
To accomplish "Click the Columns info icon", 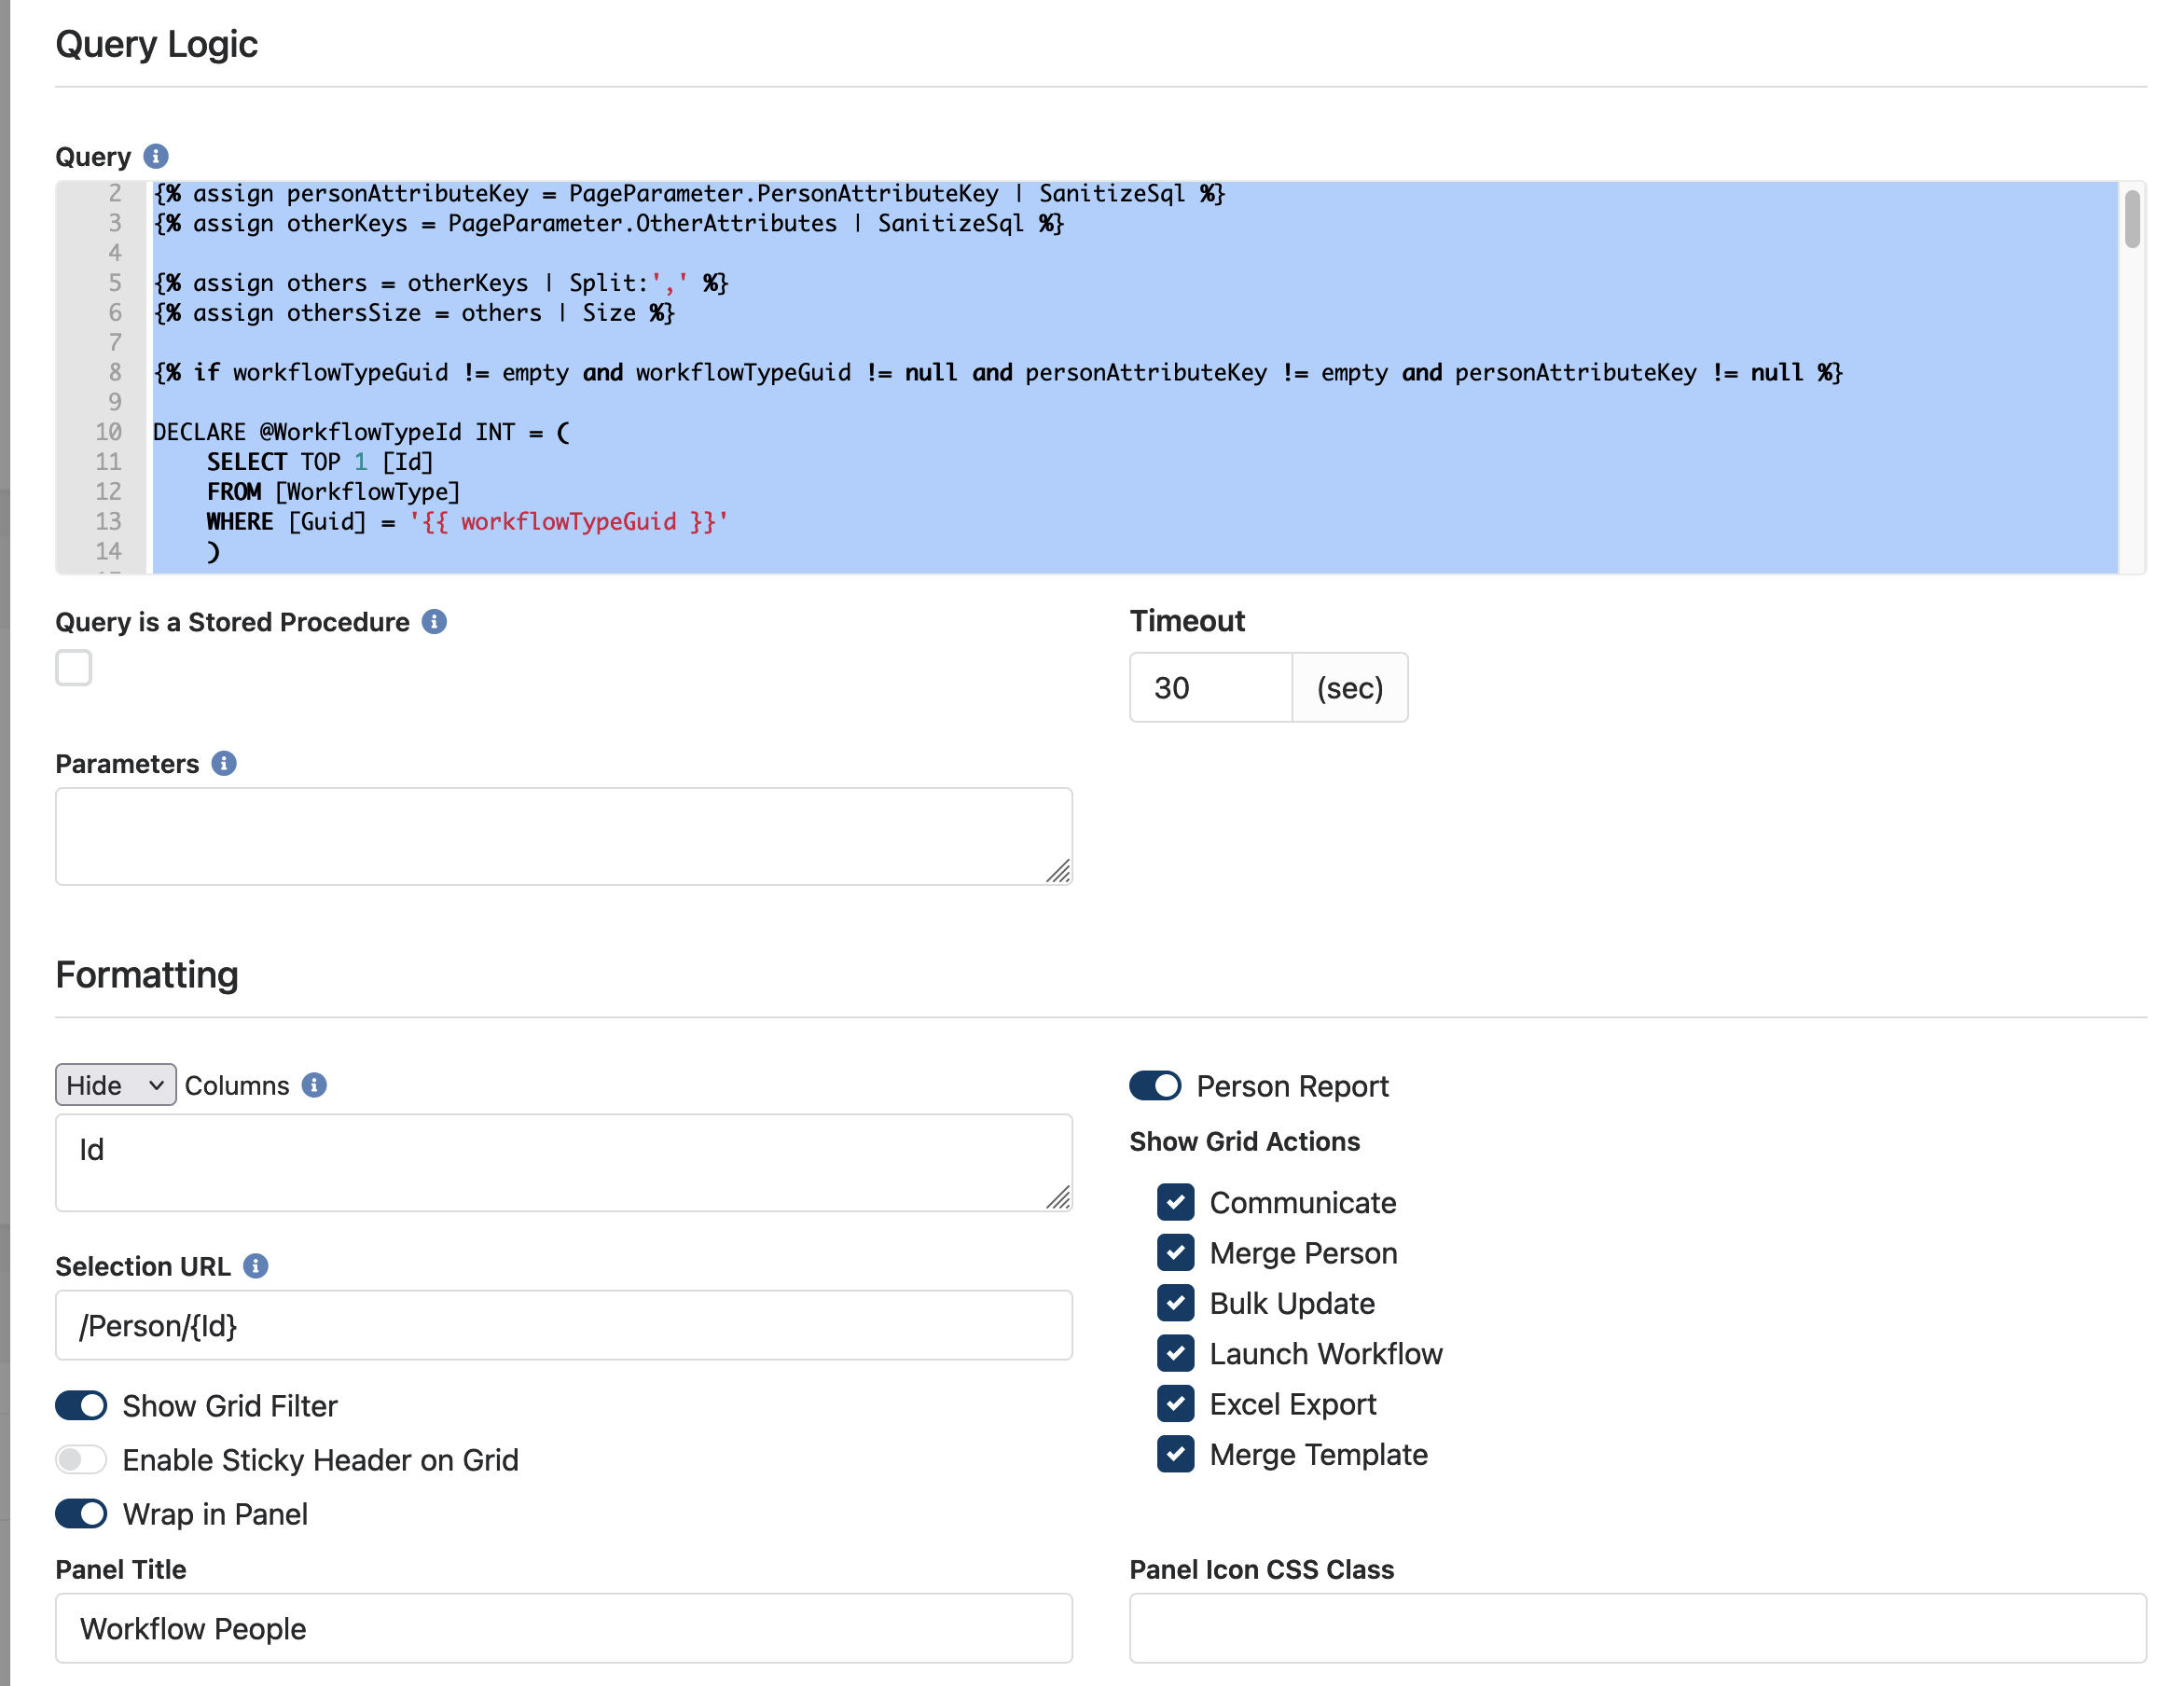I will coord(314,1085).
